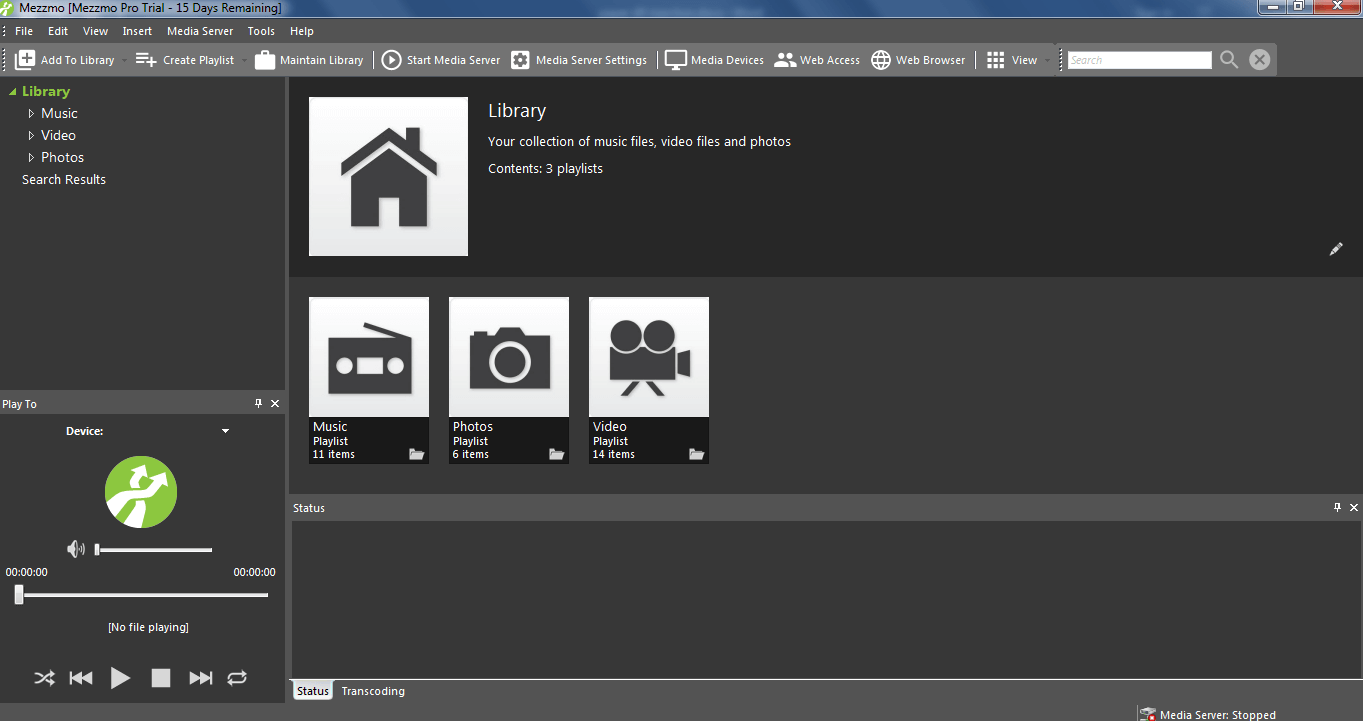Skip to next track
The image size is (1363, 721).
point(201,678)
